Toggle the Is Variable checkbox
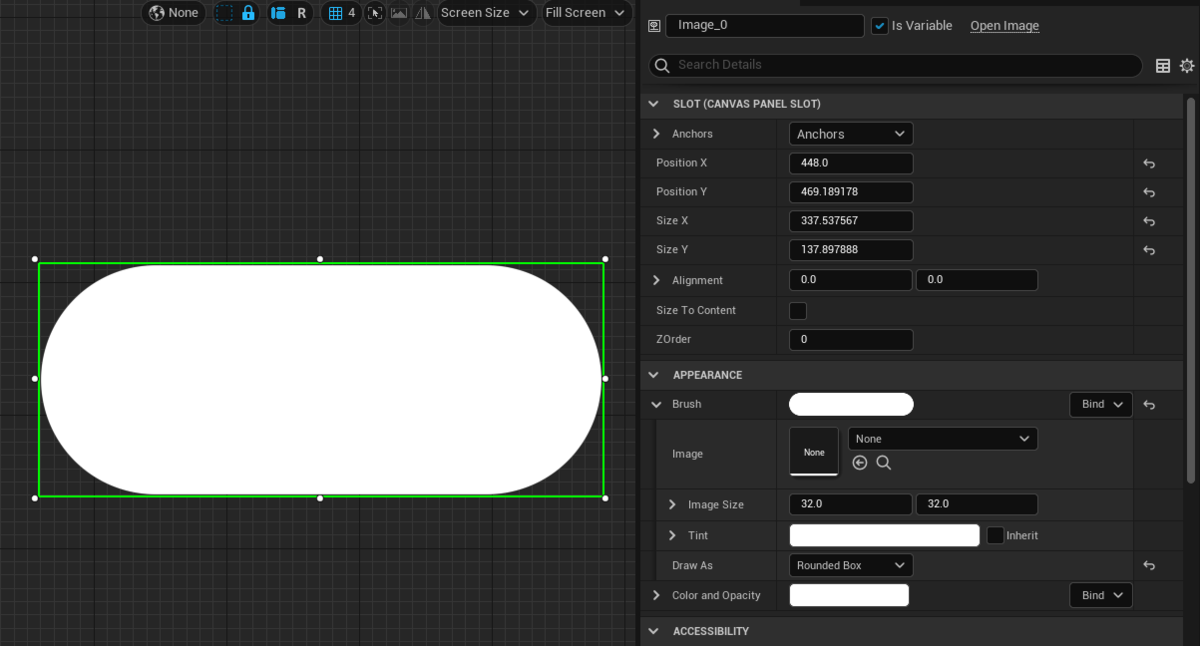This screenshot has height=646, width=1200. pos(880,26)
